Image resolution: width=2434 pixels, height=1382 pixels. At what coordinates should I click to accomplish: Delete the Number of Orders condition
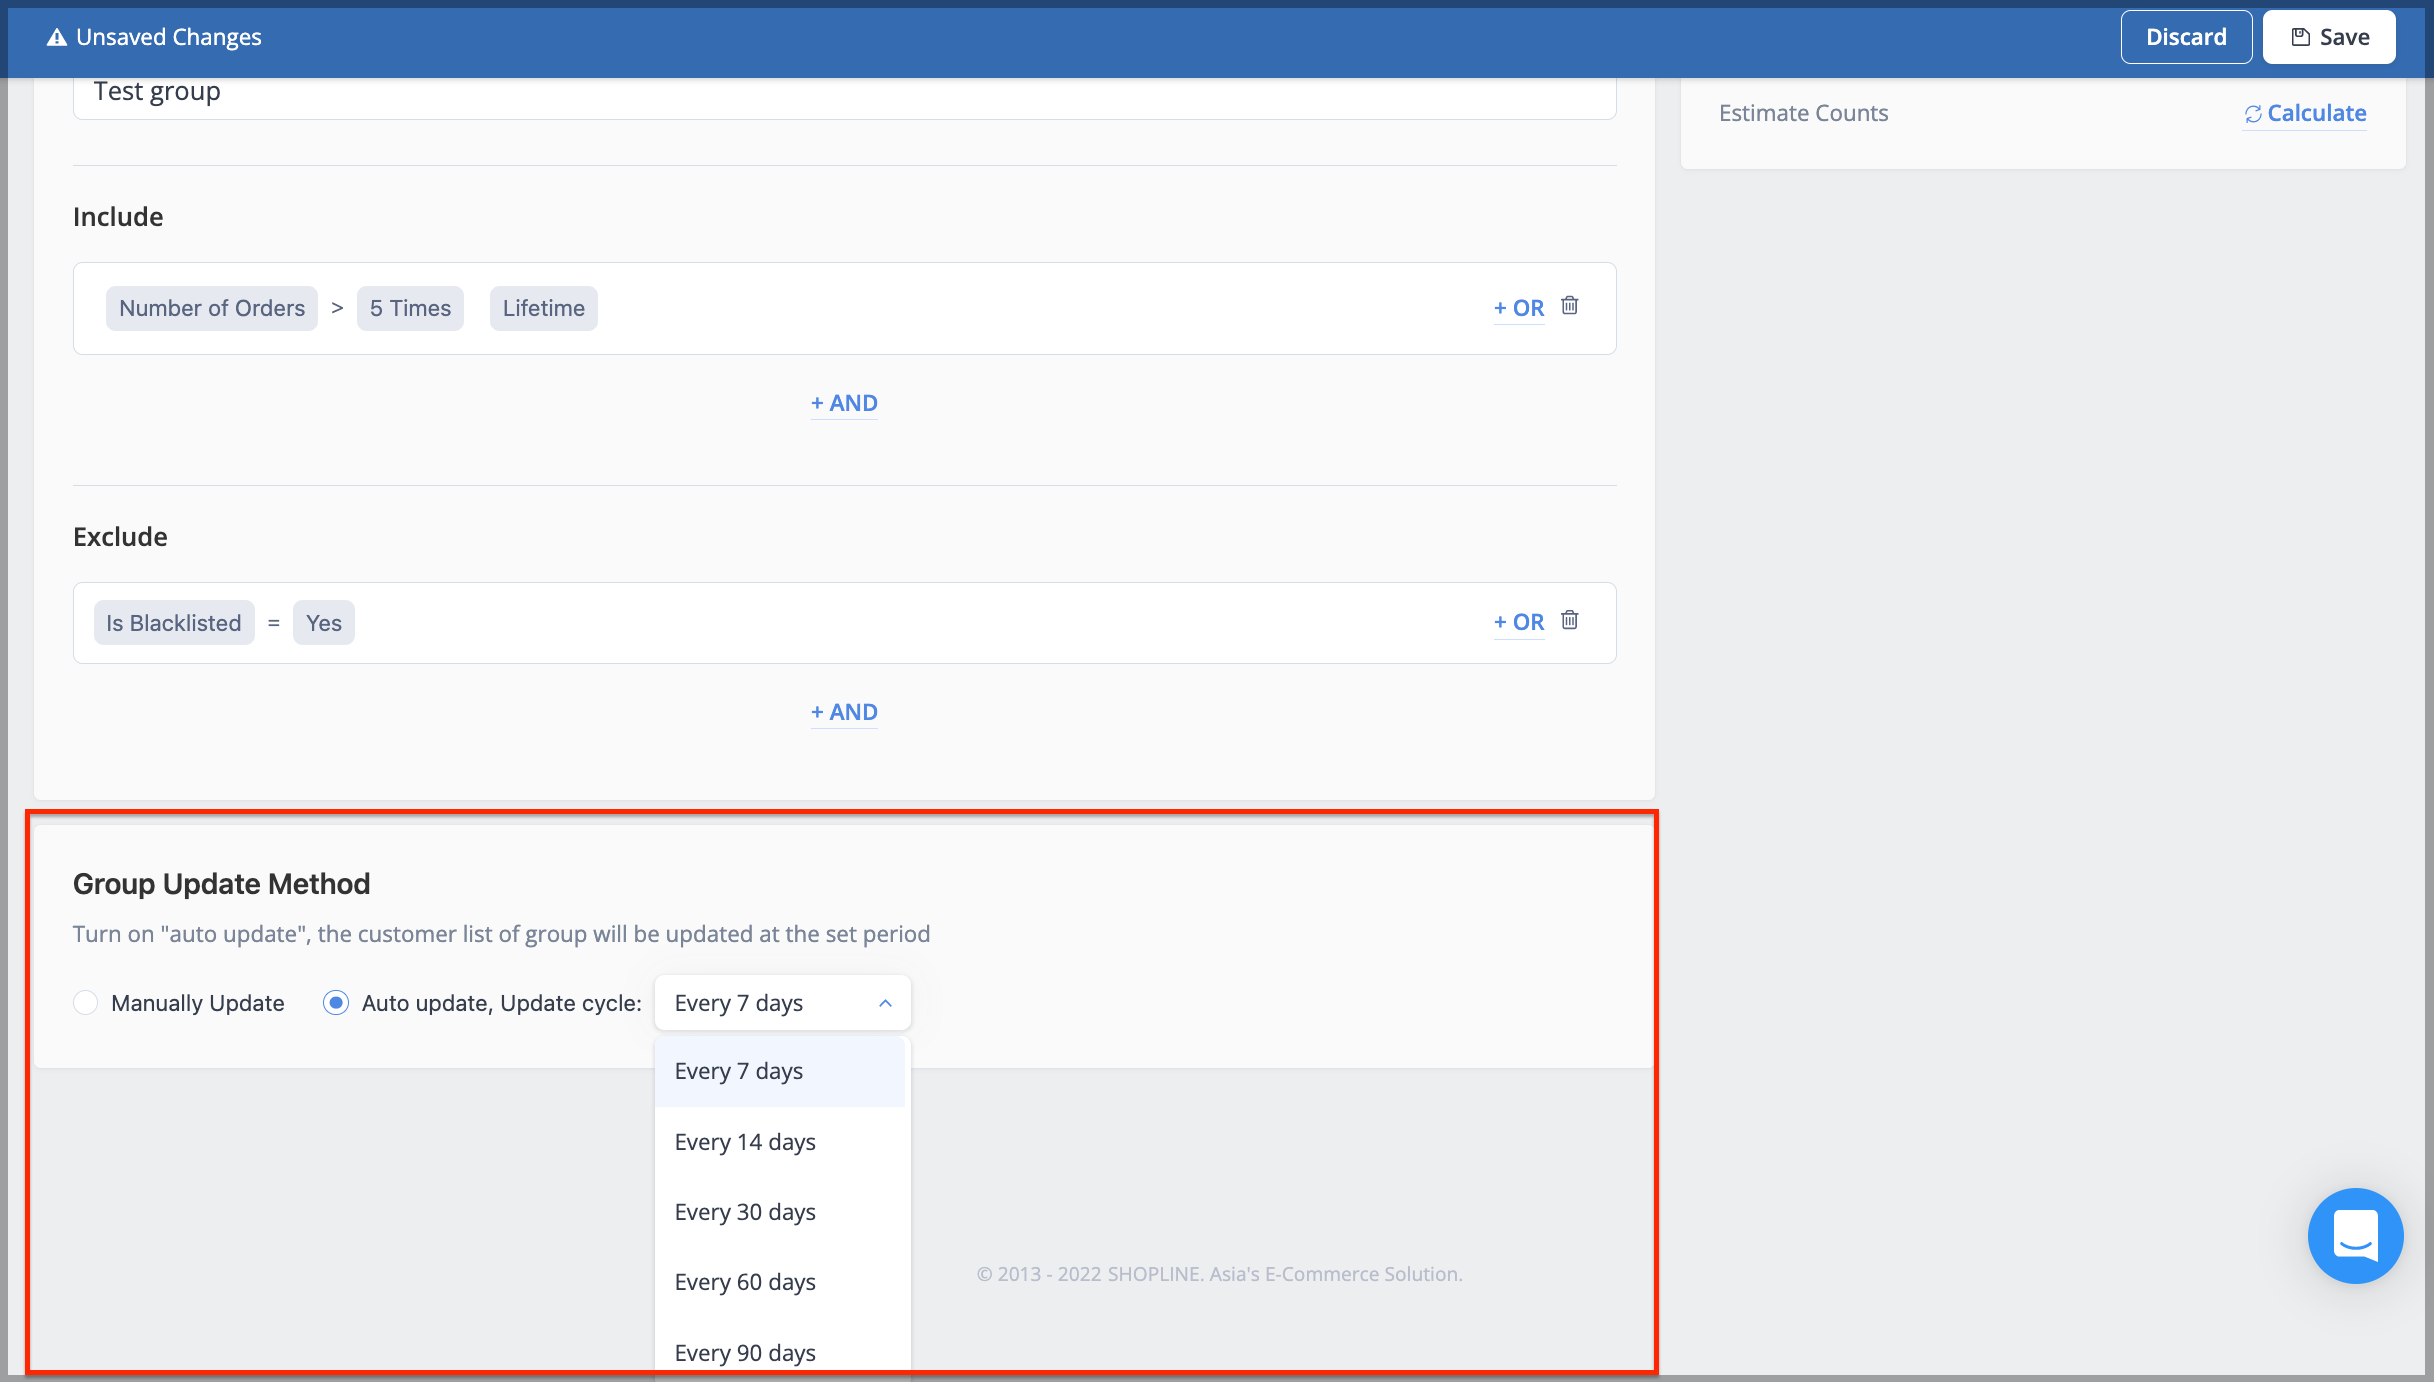pos(1570,306)
